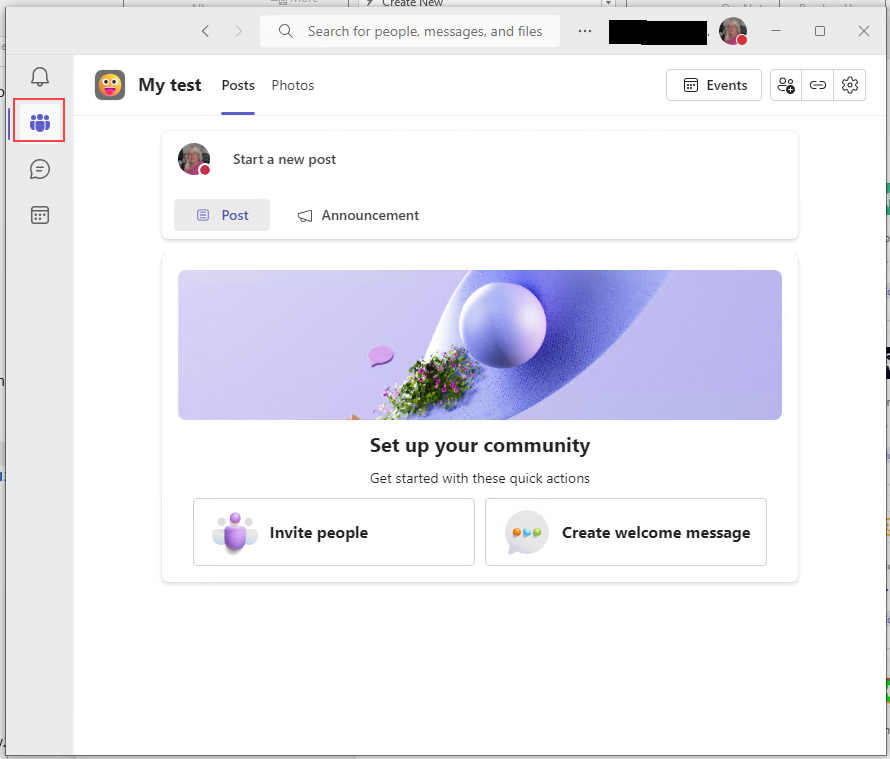Click the community banner image
The width and height of the screenshot is (890, 759).
click(480, 345)
